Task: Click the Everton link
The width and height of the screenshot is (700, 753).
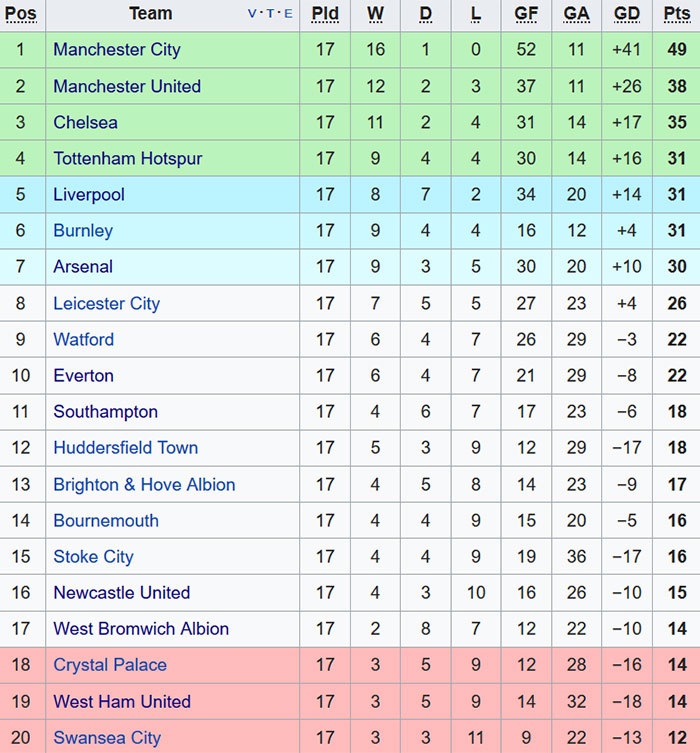Action: (x=84, y=376)
